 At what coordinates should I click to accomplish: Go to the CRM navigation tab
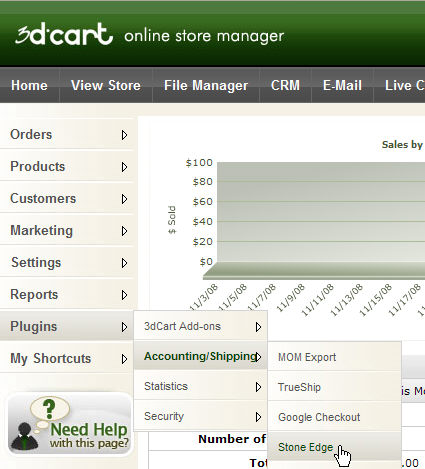(285, 85)
